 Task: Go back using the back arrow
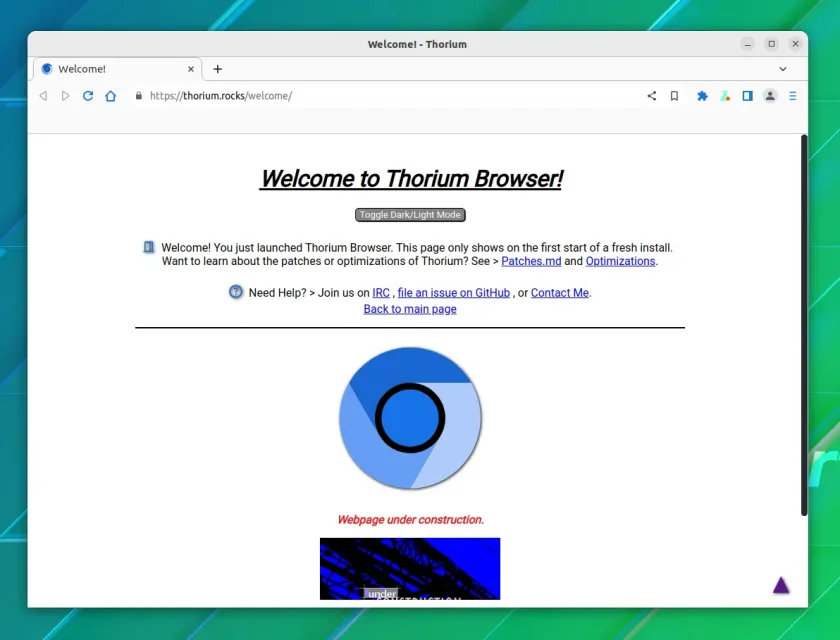click(x=43, y=96)
